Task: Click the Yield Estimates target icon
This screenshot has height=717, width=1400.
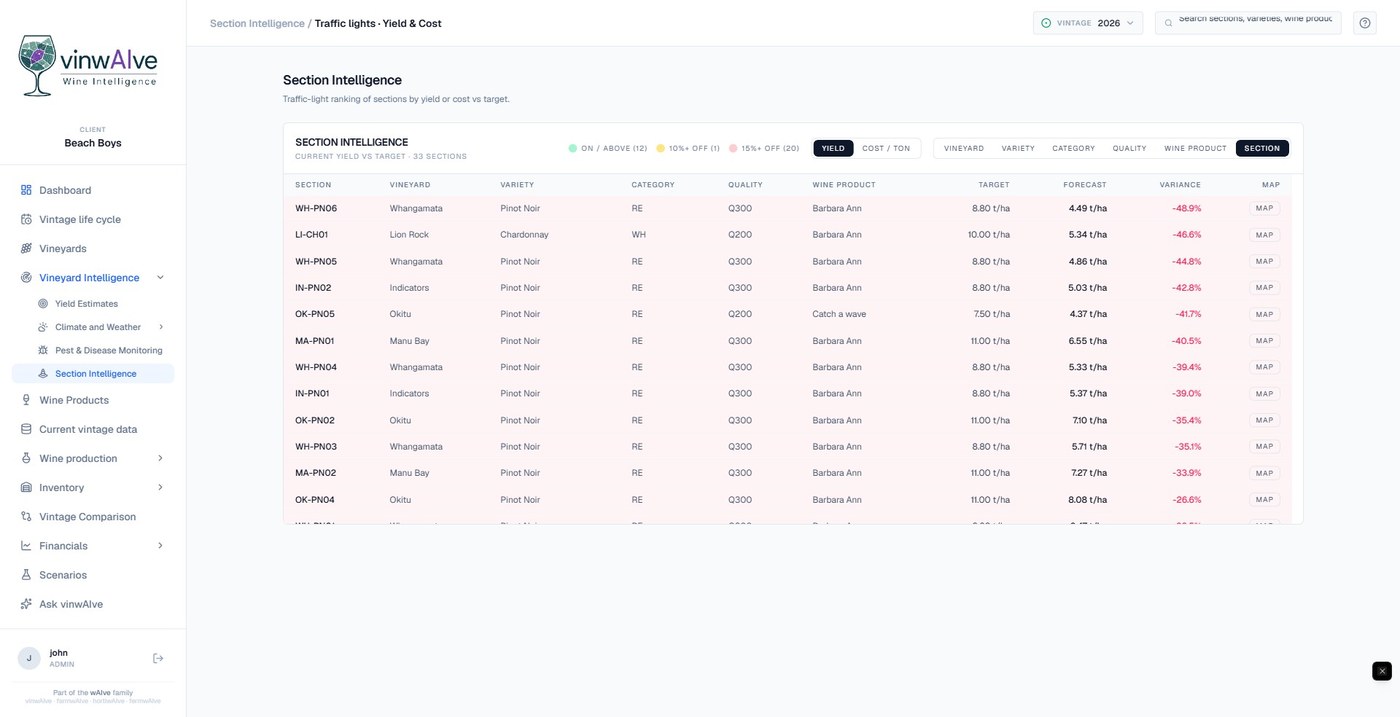Action: 43,303
